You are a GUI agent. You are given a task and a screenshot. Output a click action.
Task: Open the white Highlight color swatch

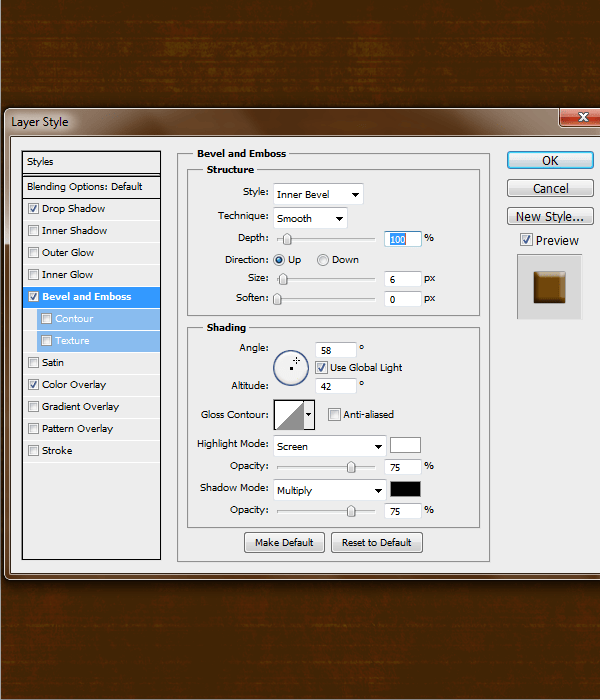405,445
